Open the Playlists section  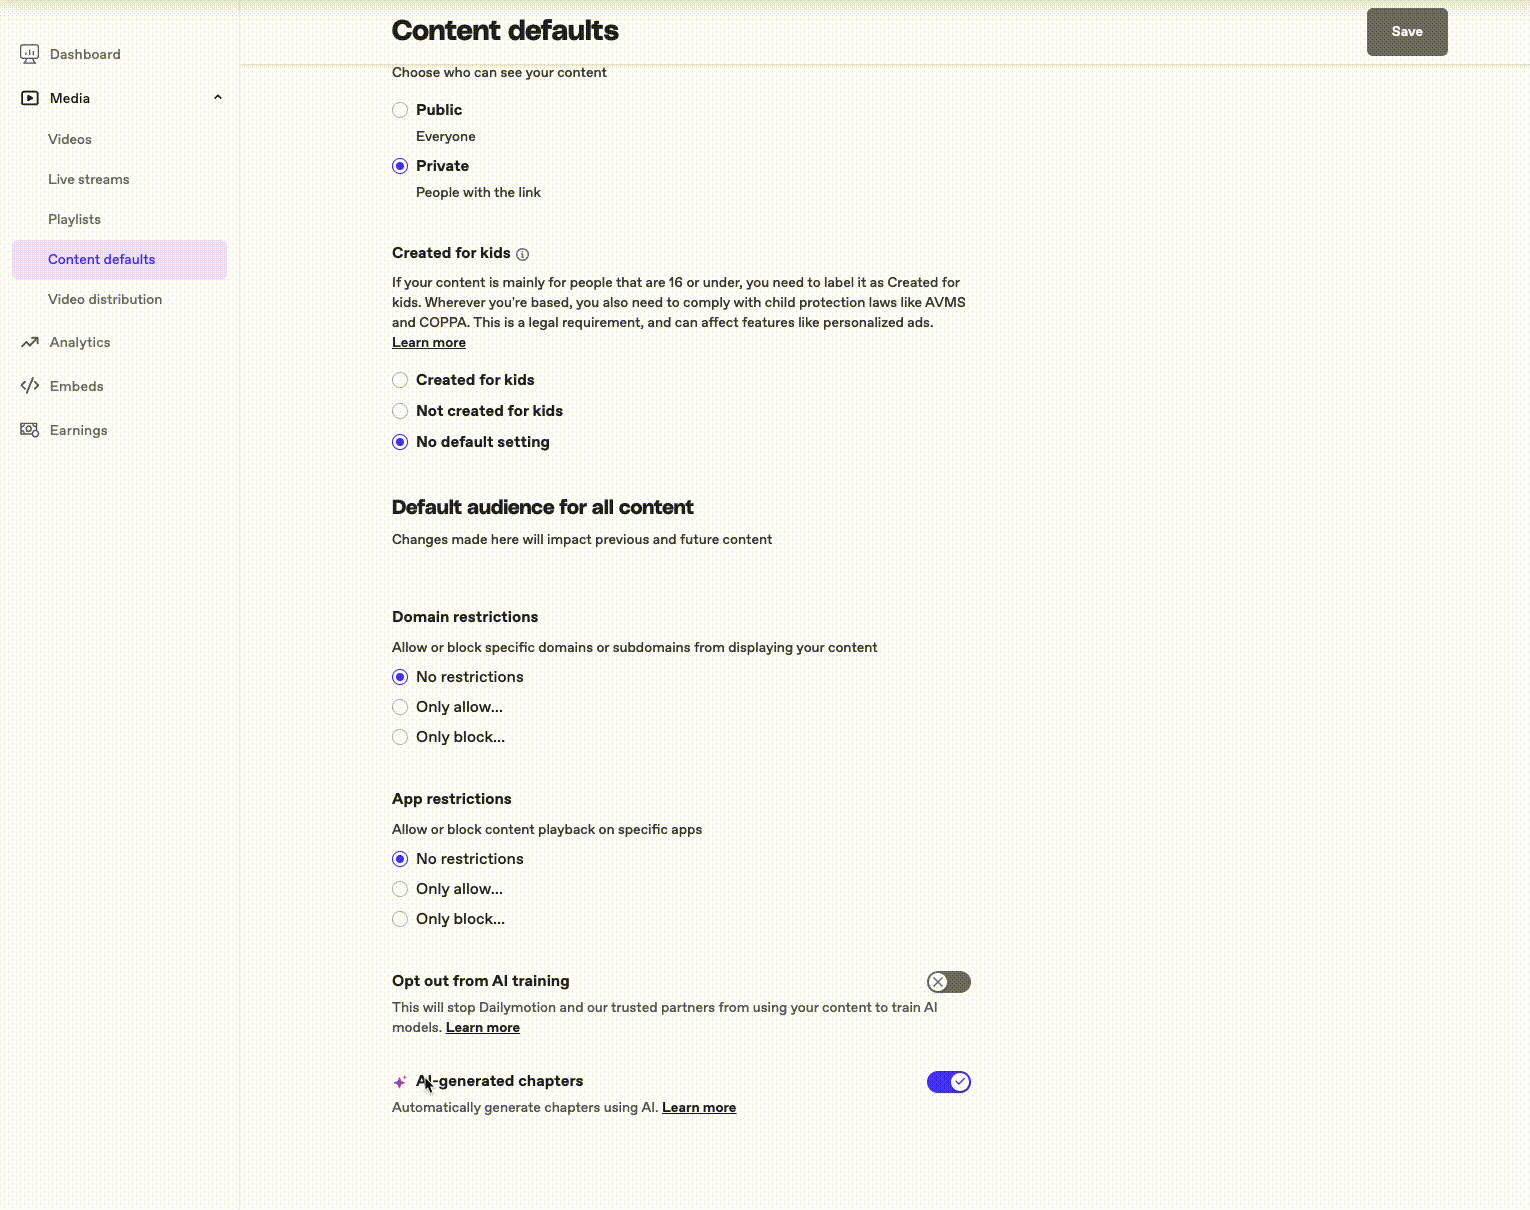(74, 219)
